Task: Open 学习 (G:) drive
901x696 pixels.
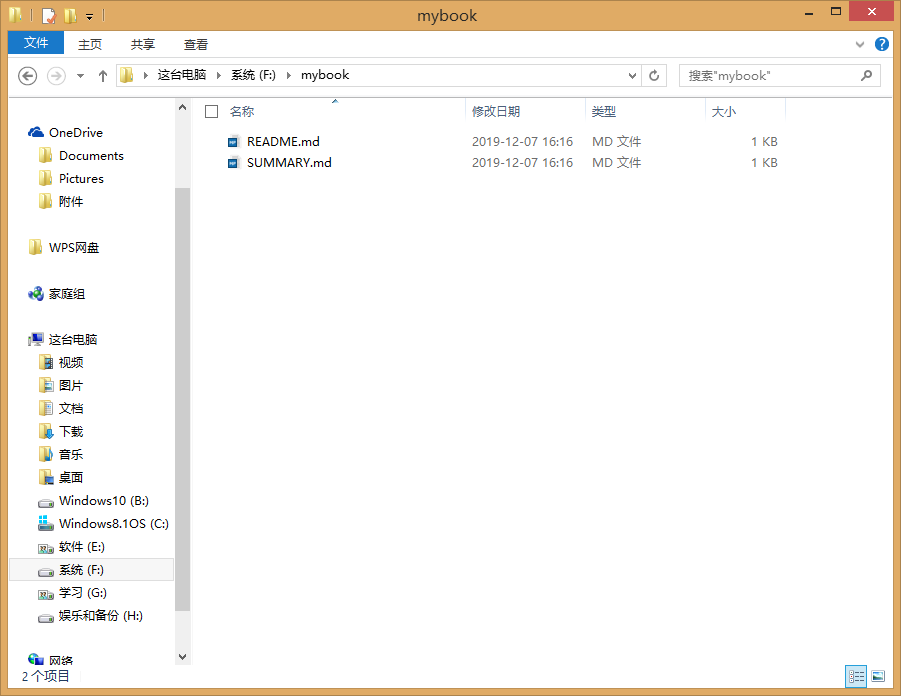Action: 83,593
